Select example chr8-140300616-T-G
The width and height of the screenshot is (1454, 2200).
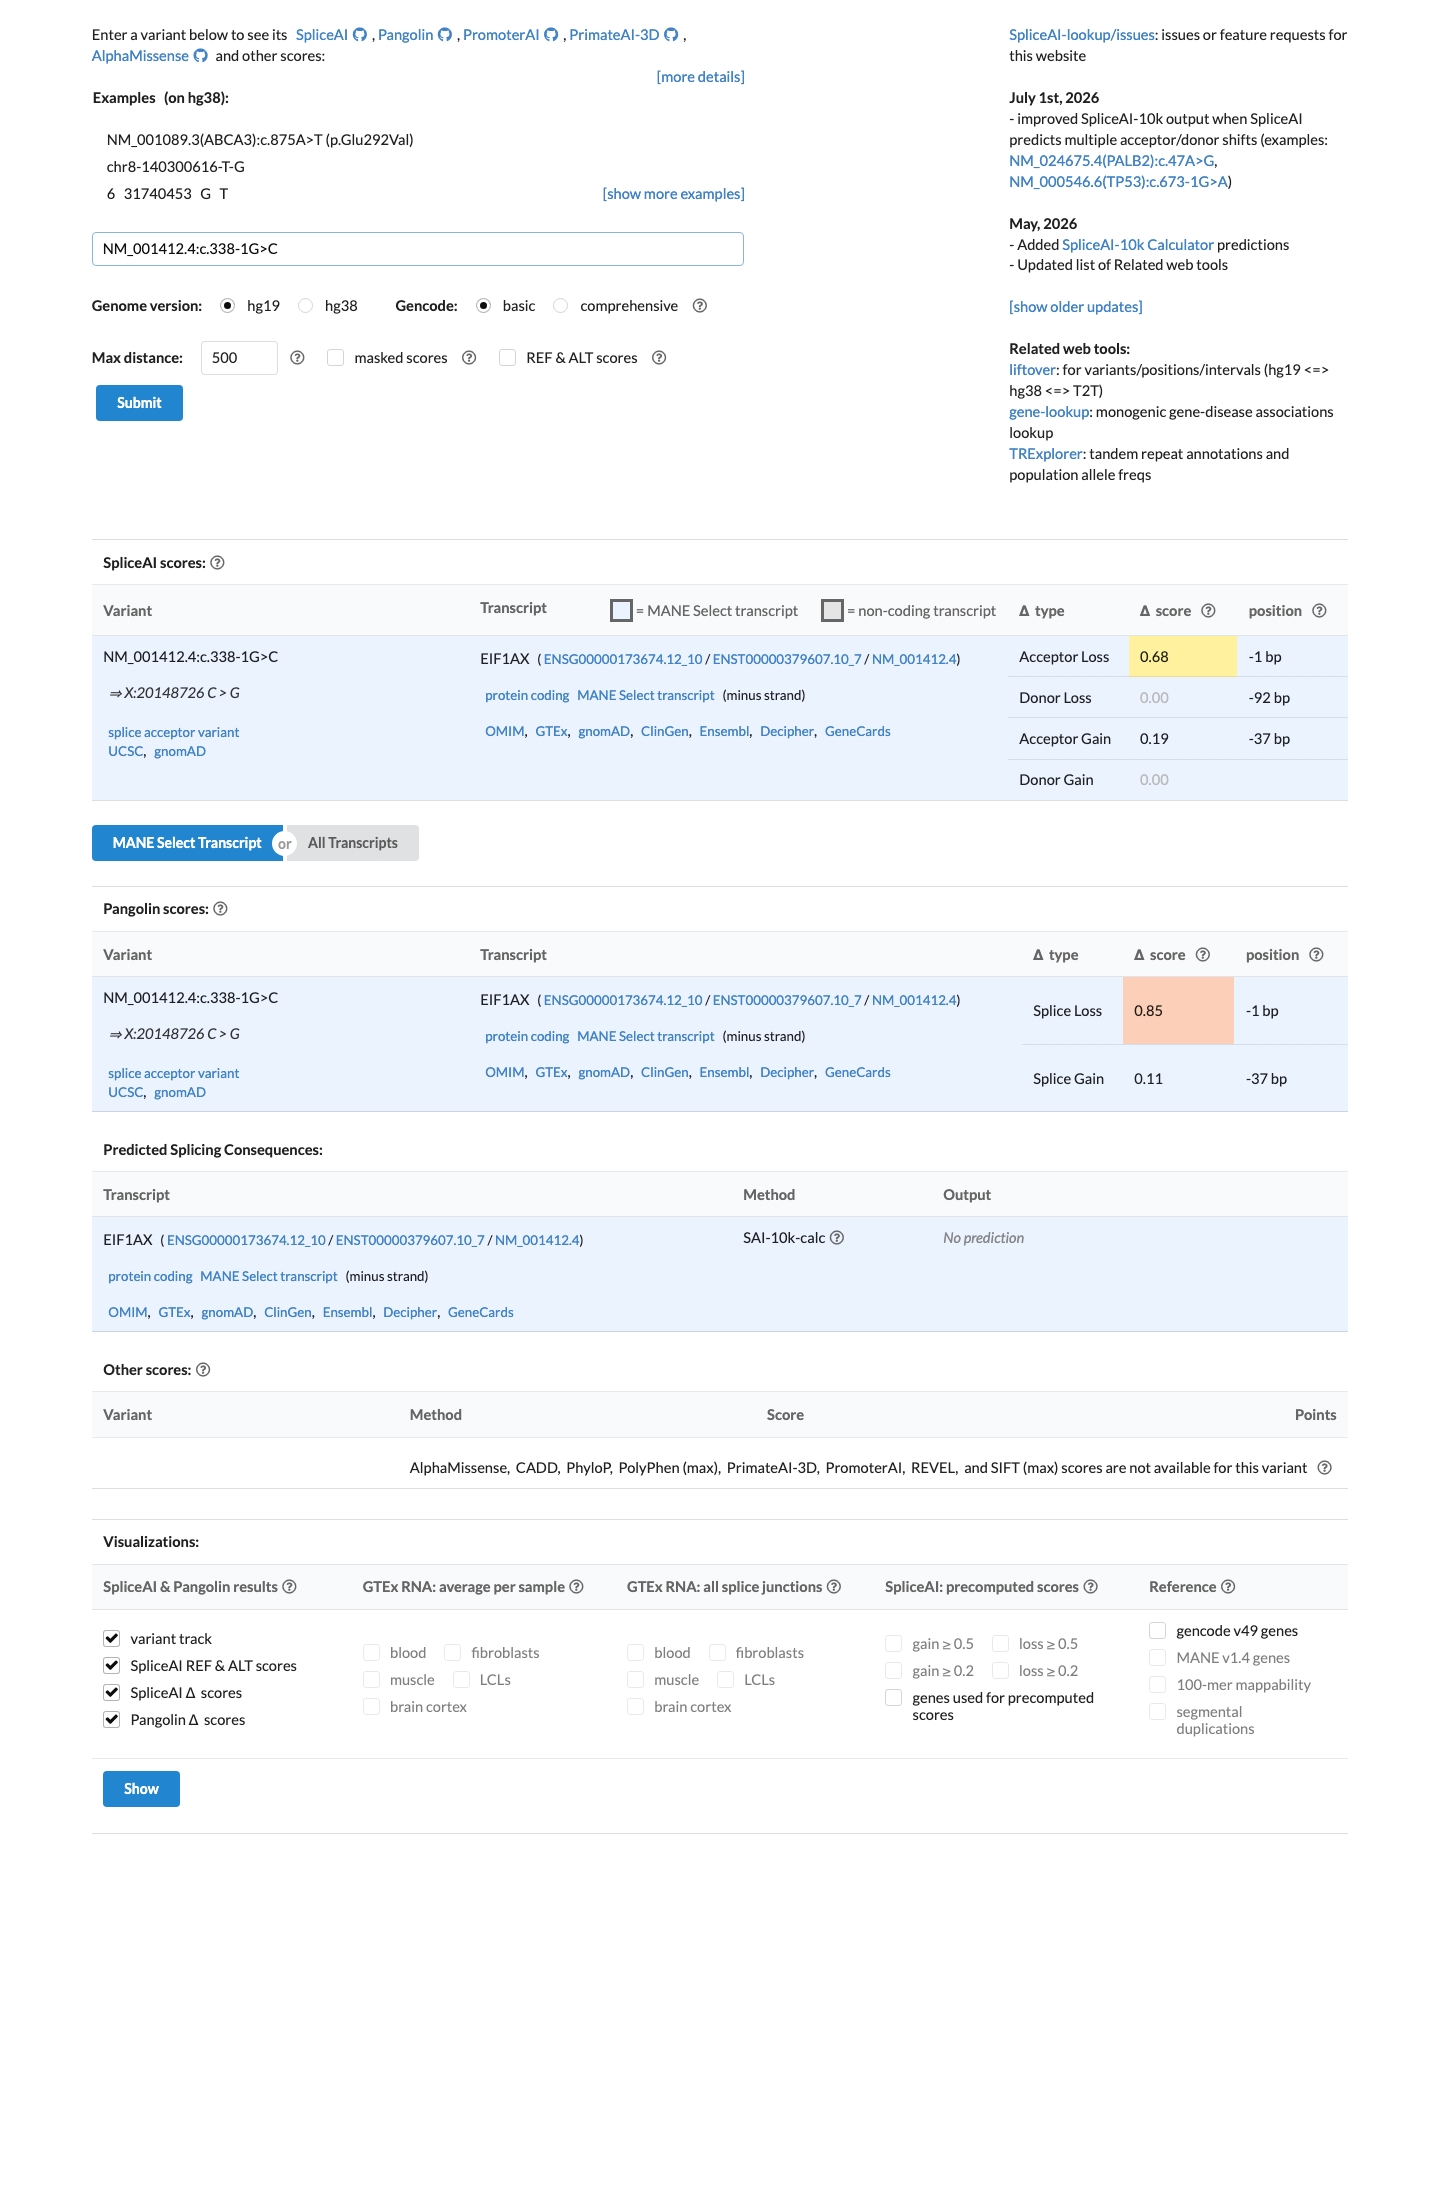point(176,167)
